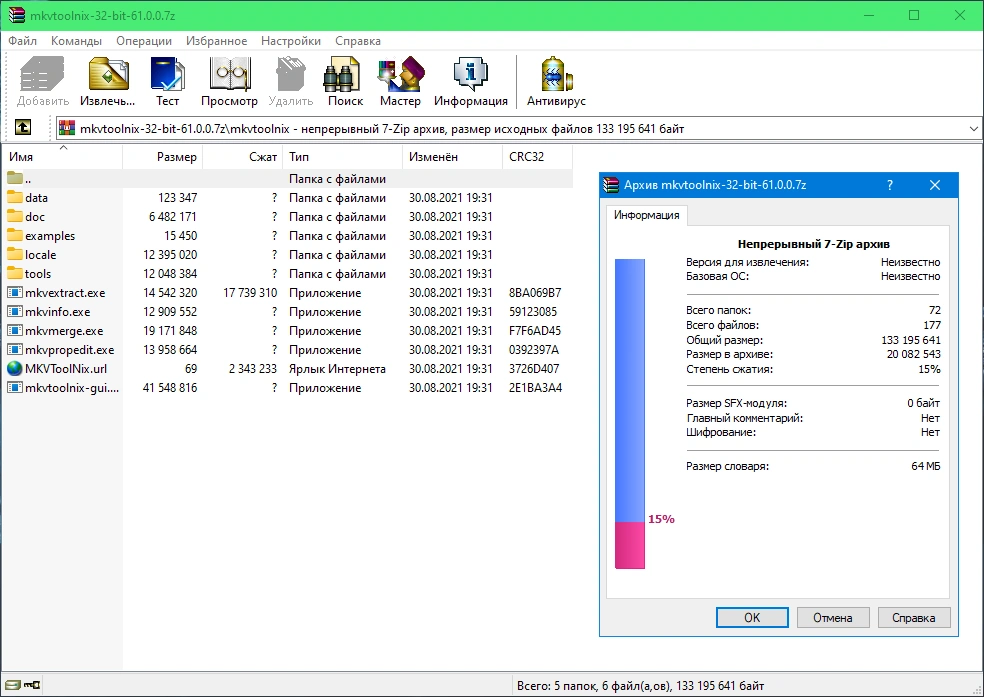The height and width of the screenshot is (697, 984).
Task: Expand the address bar path dropdown
Action: [x=973, y=129]
